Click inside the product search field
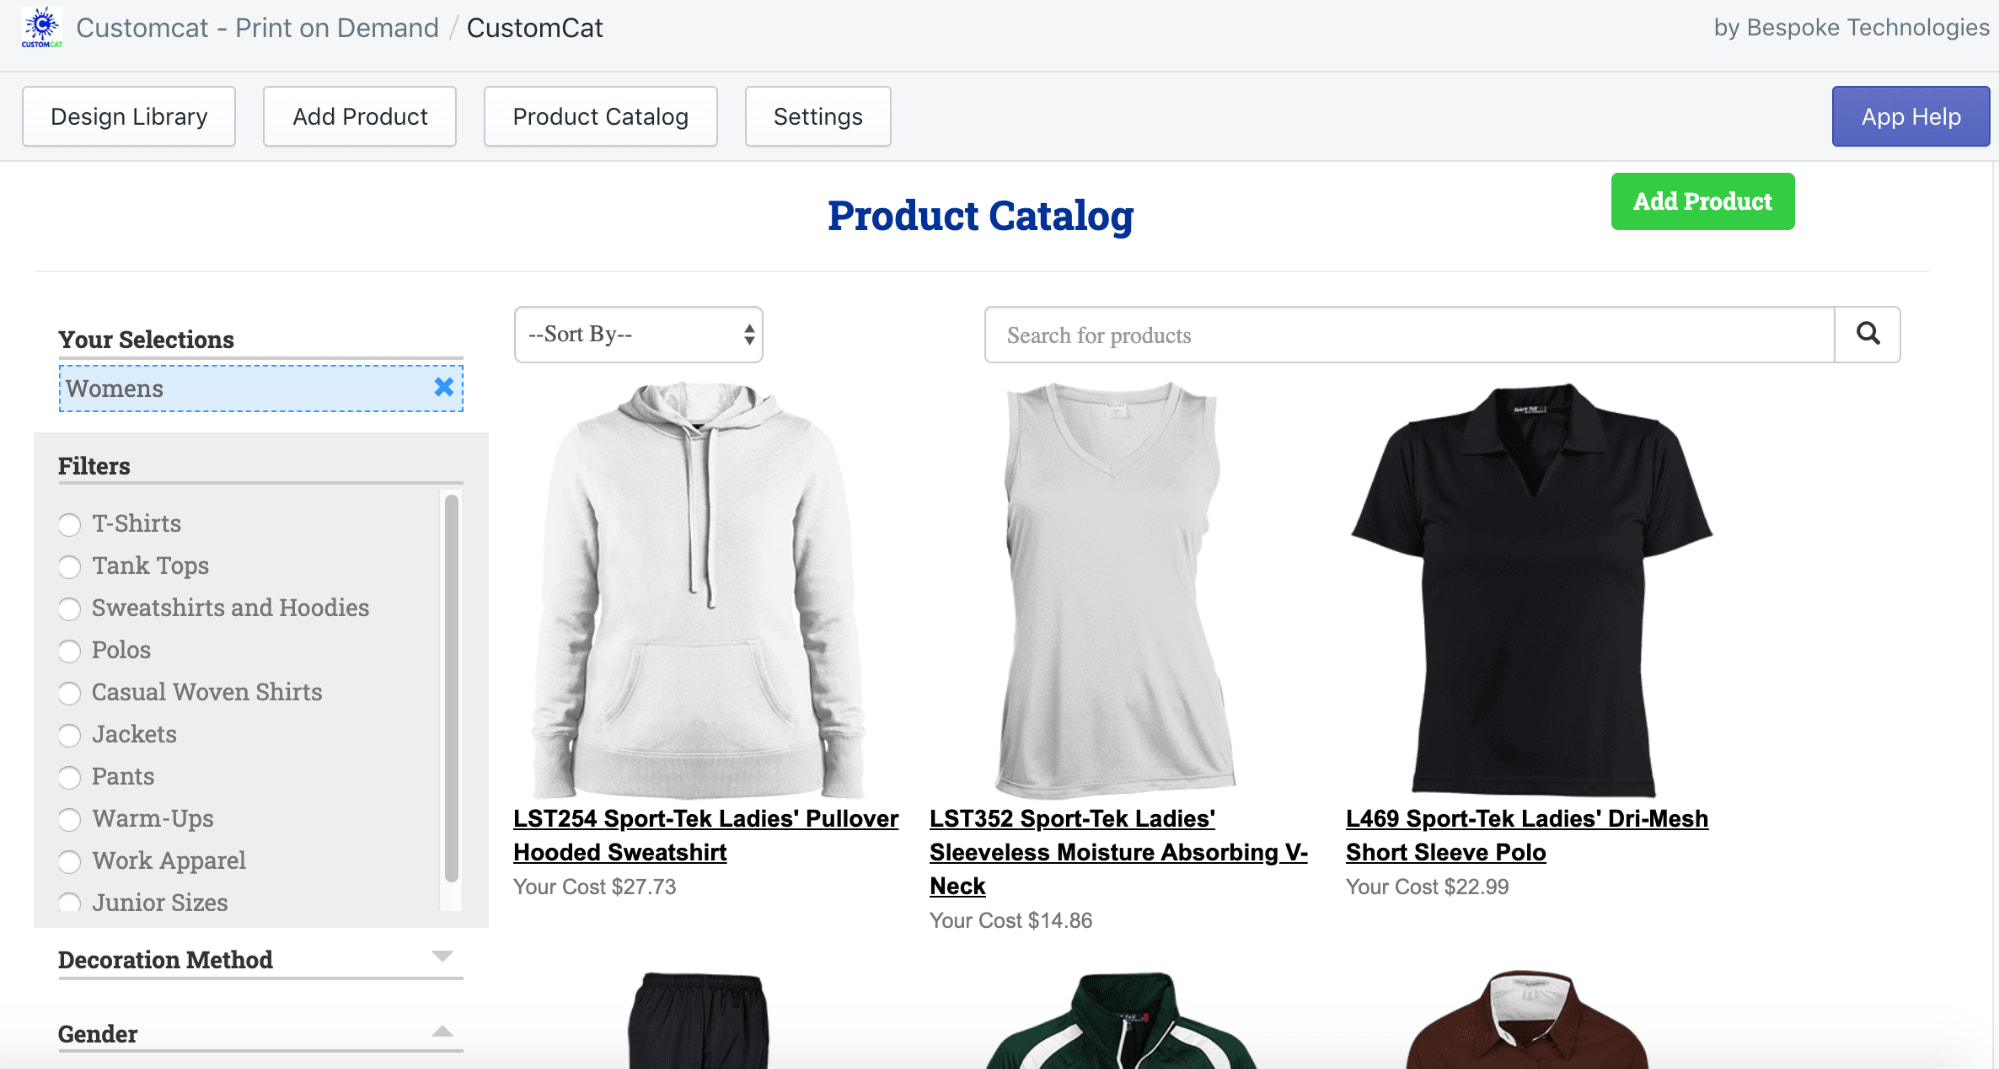This screenshot has height=1069, width=1999. [x=1400, y=334]
